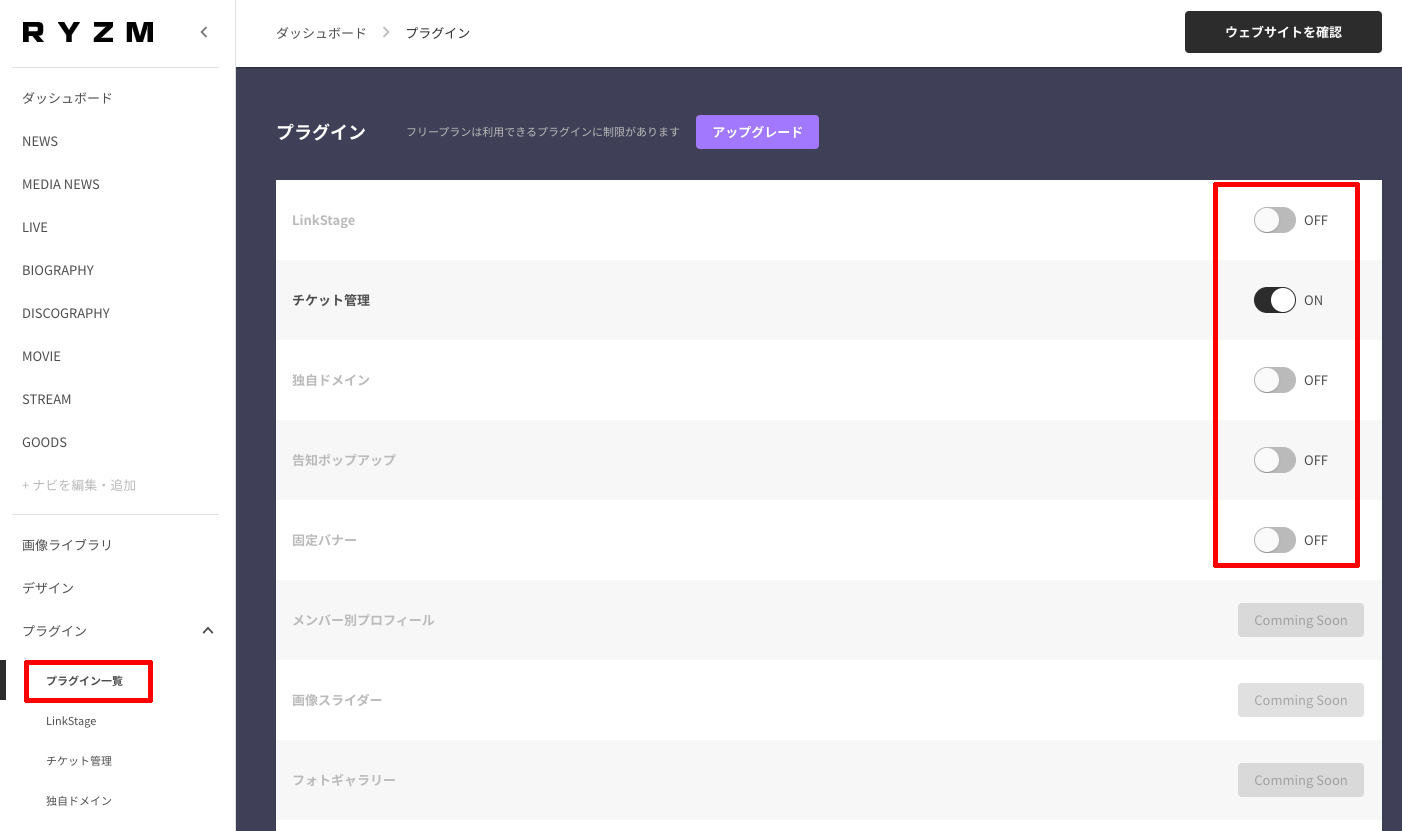The width and height of the screenshot is (1402, 831).
Task: Open デザイン in the sidebar
Action: [48, 588]
